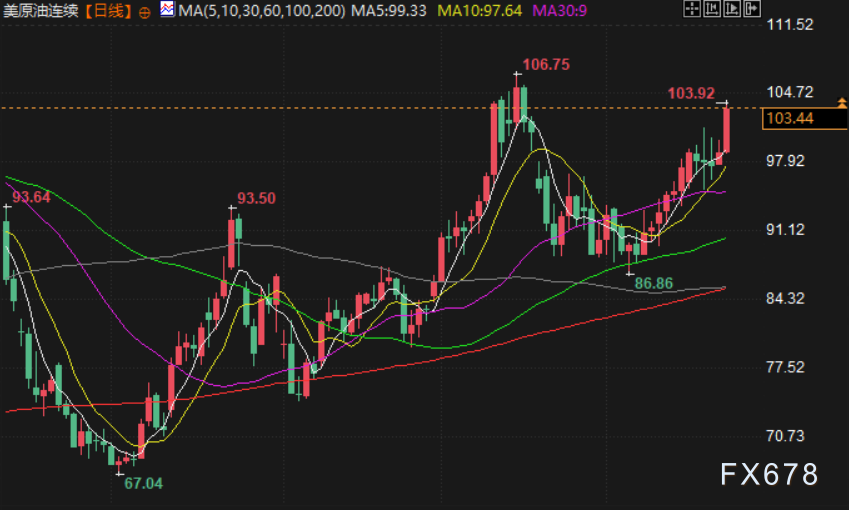Click the panel slide-out arrow icon
This screenshot has height=510, width=849.
point(752,8)
